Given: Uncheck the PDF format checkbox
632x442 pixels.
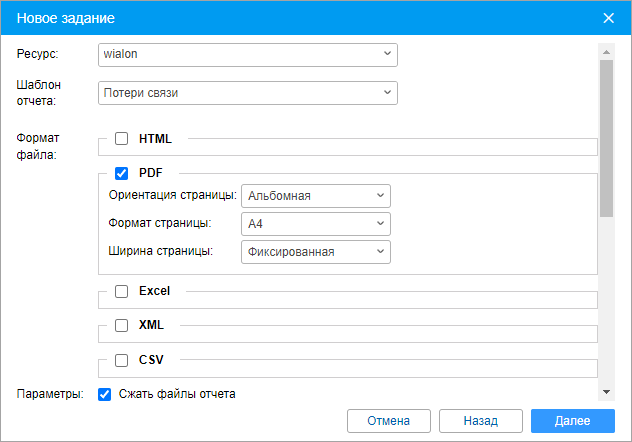Looking at the screenshot, I should 121,173.
